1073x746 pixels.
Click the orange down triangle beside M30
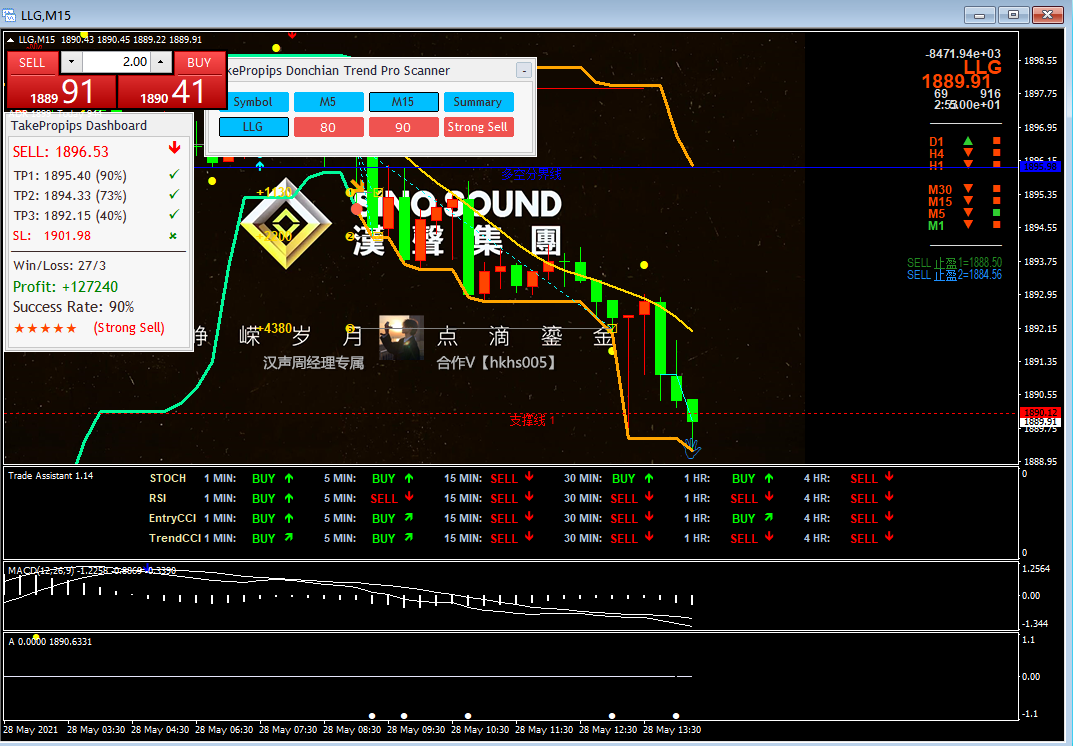(968, 189)
